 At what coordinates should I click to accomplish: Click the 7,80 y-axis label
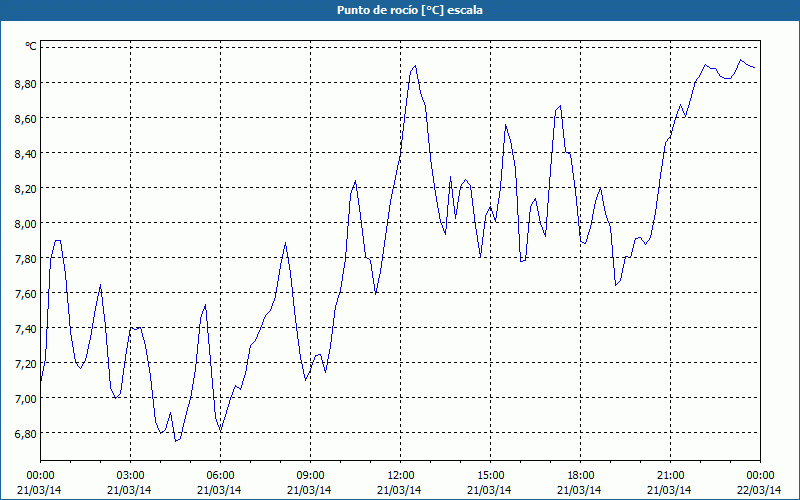pos(26,258)
